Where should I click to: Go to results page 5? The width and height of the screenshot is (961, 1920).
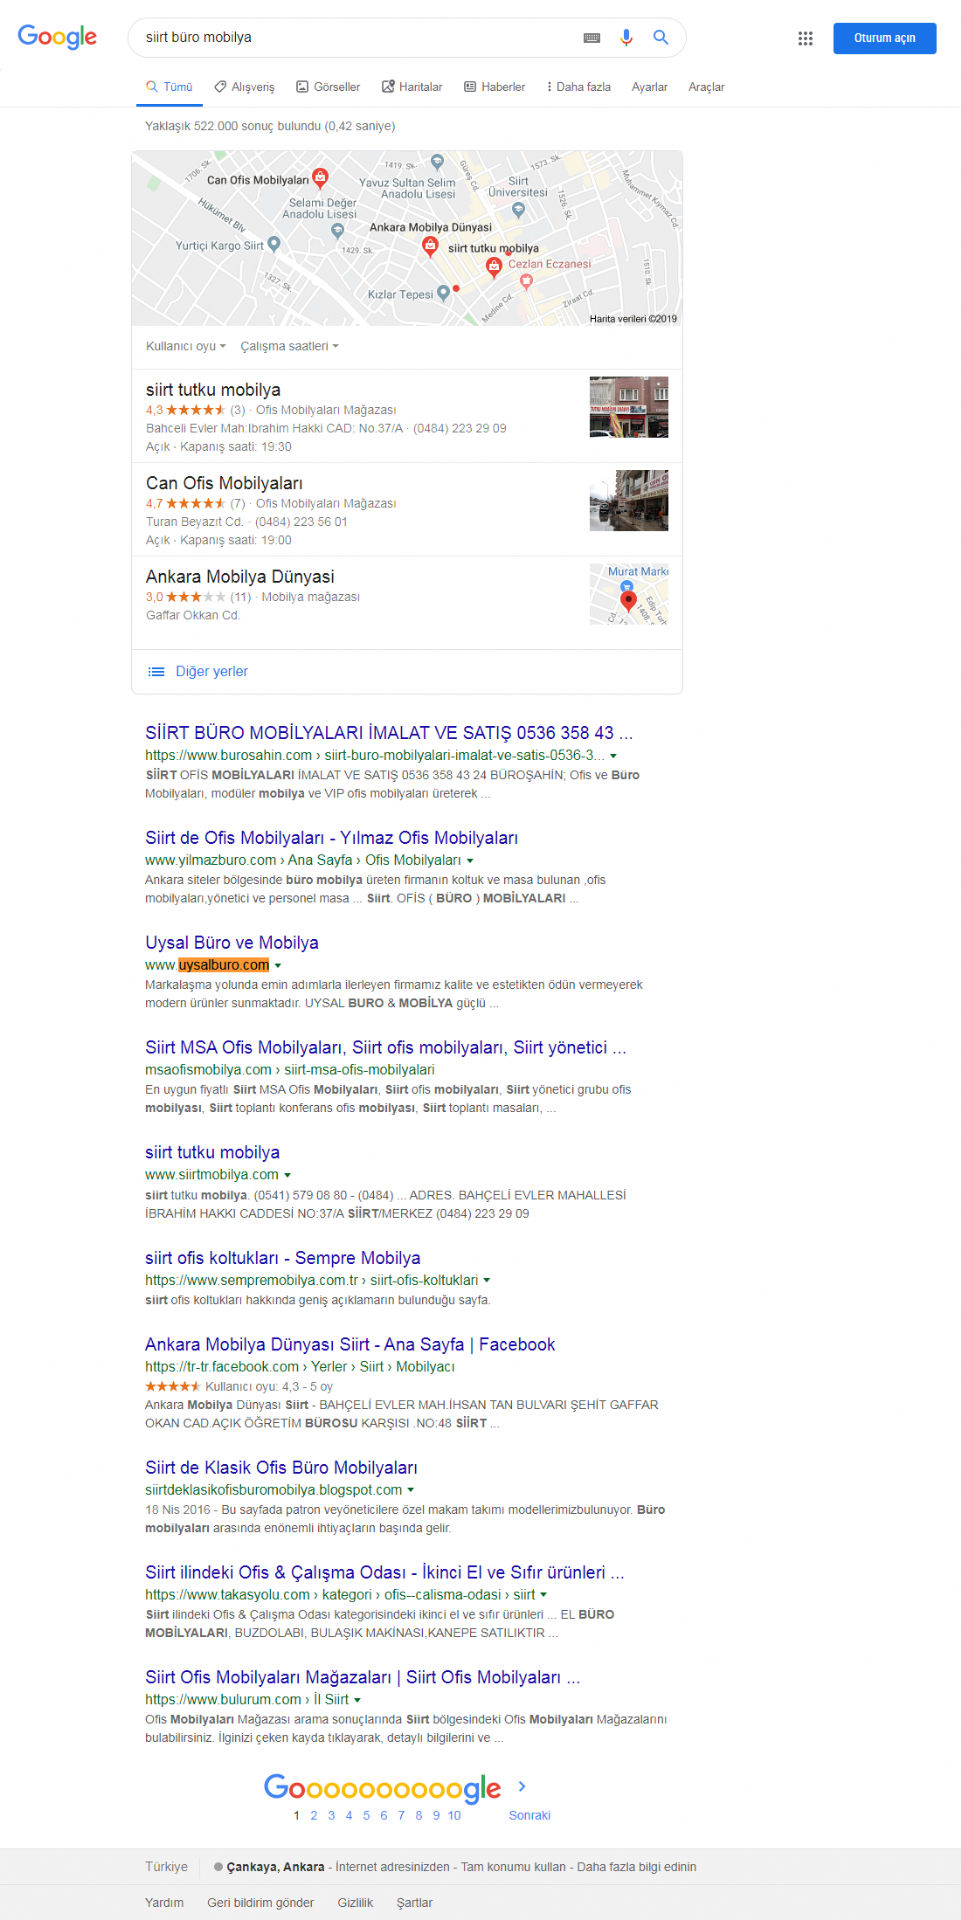(366, 1816)
